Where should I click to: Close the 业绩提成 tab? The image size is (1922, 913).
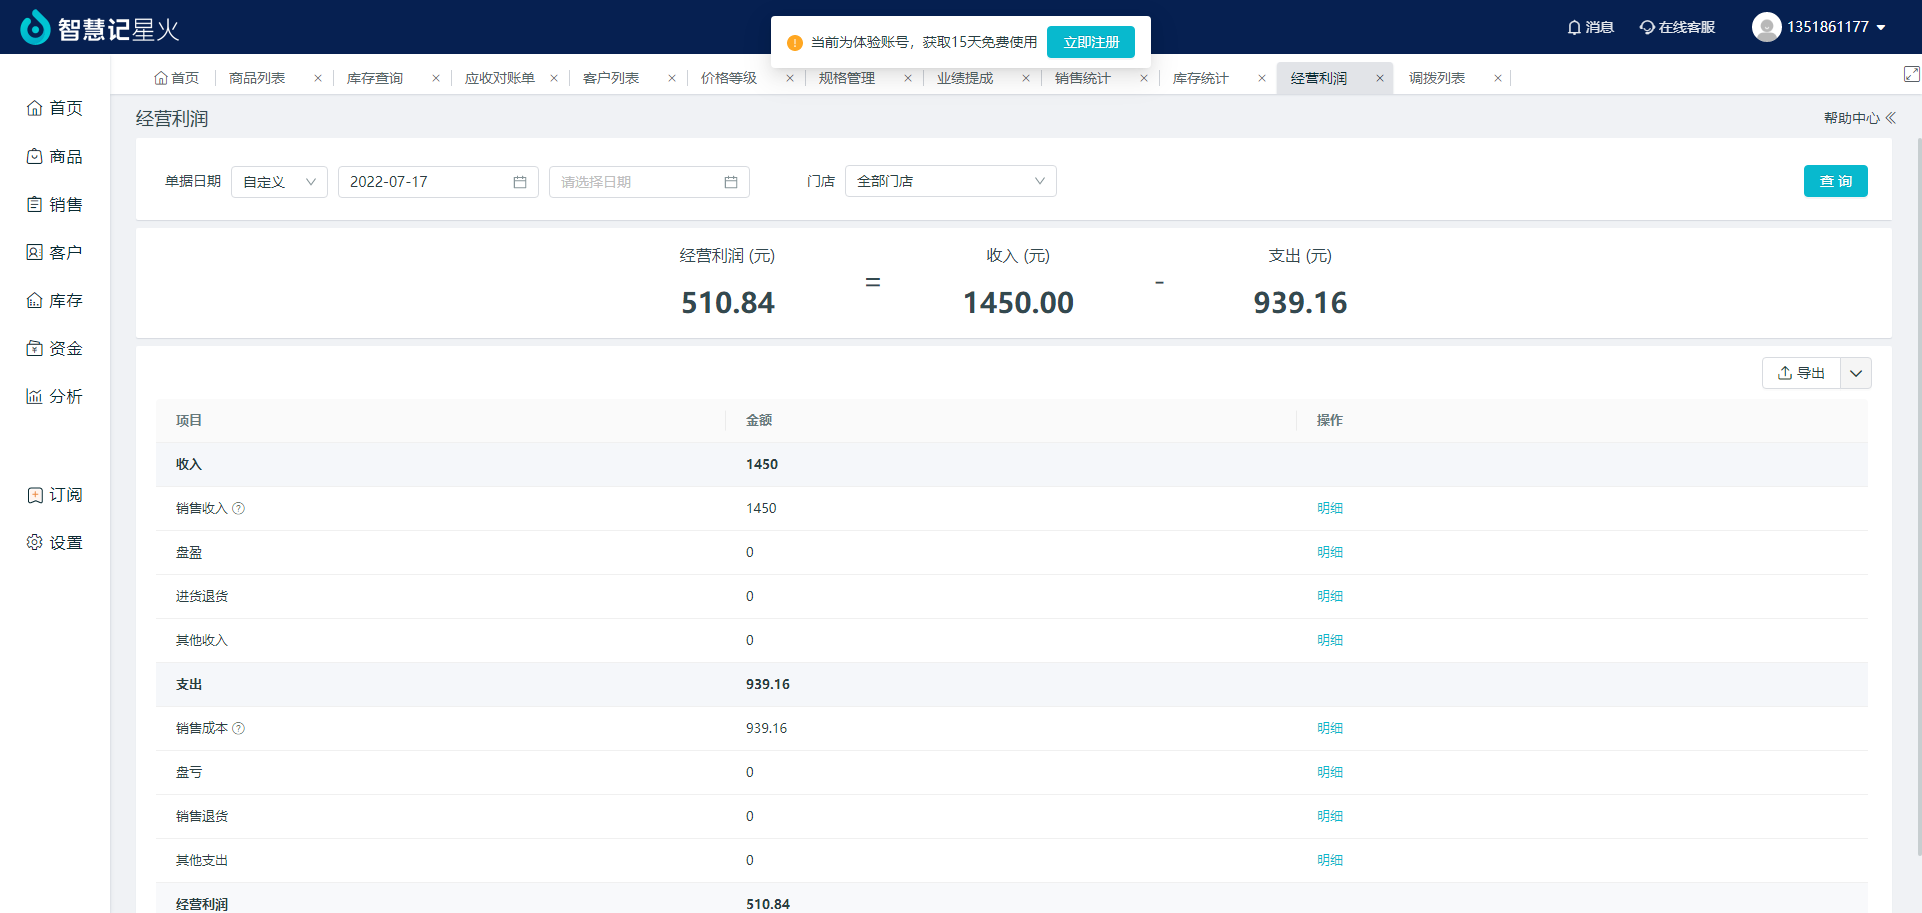[x=1026, y=78]
